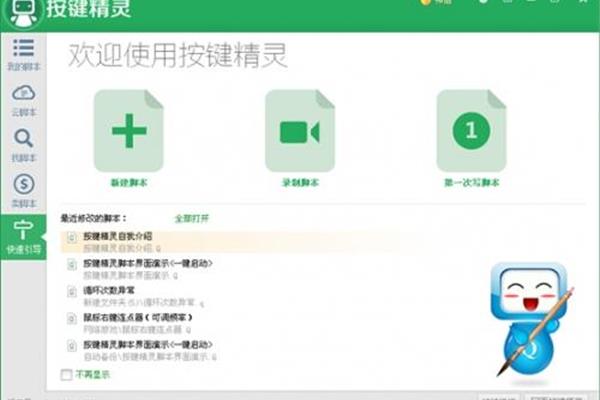
Task: Click the magnifier after 网络脚本 path
Action: tap(188, 330)
